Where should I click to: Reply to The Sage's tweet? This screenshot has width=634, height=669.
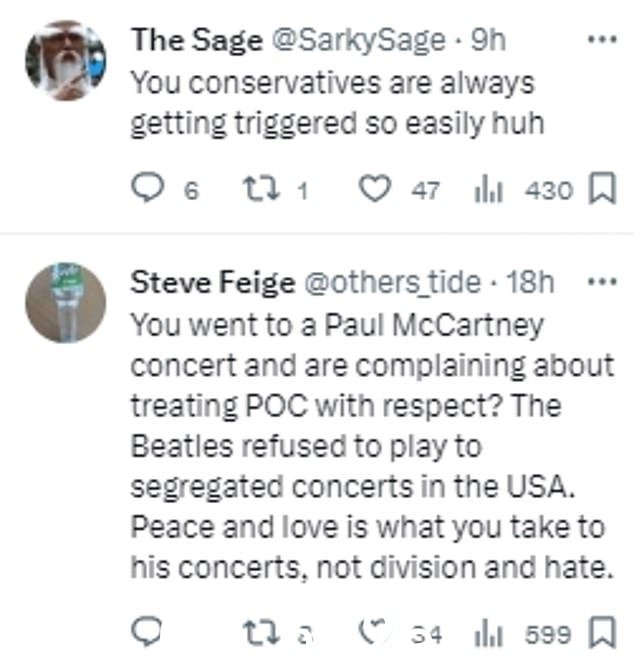point(147,189)
